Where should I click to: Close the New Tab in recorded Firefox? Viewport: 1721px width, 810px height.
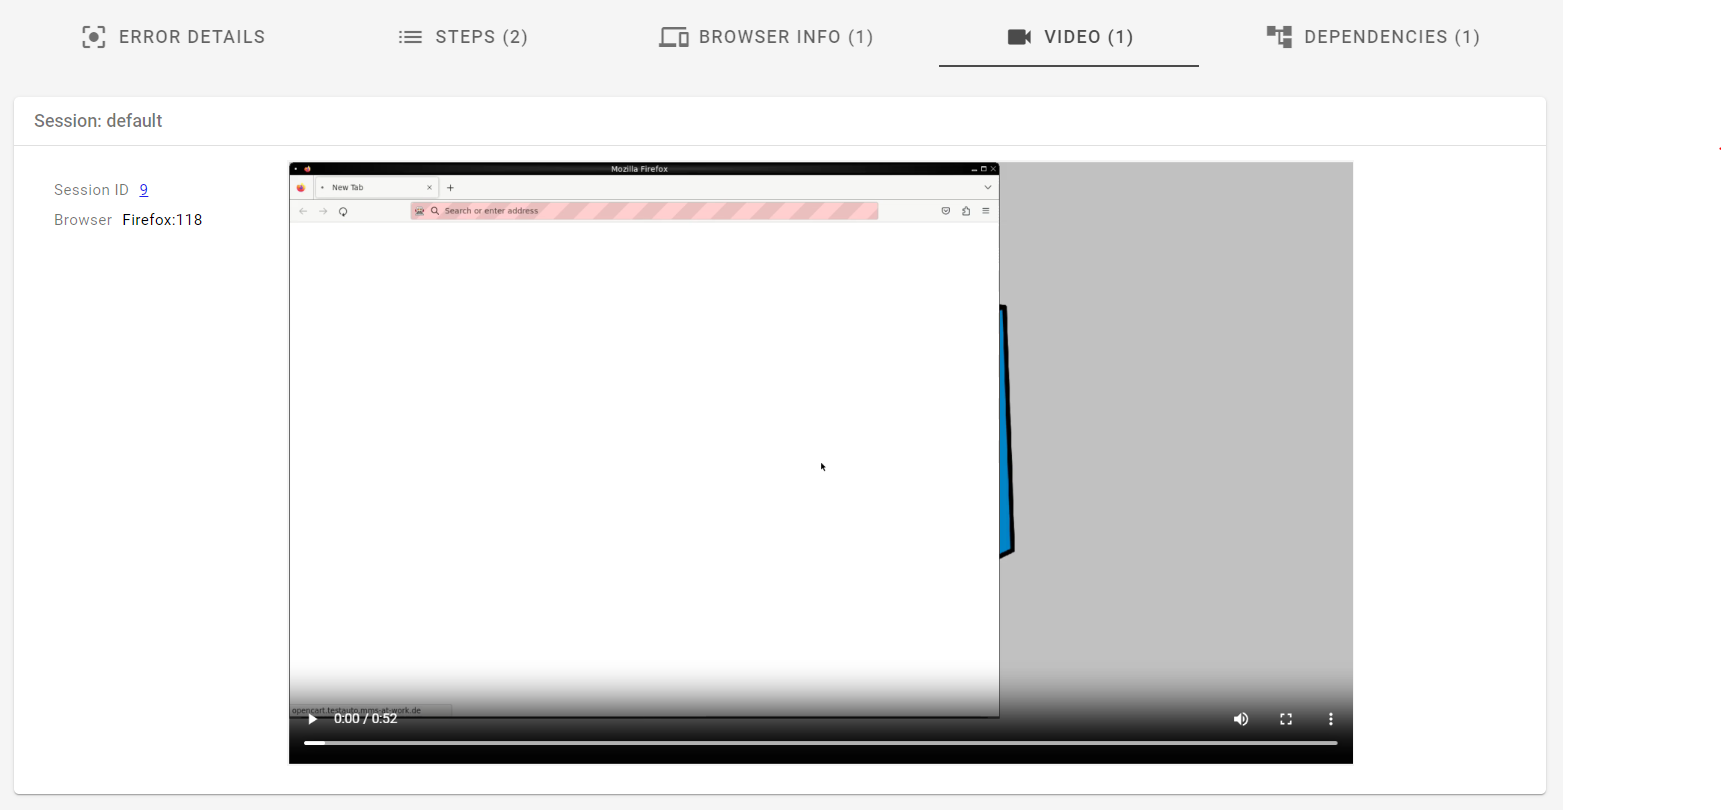430,187
